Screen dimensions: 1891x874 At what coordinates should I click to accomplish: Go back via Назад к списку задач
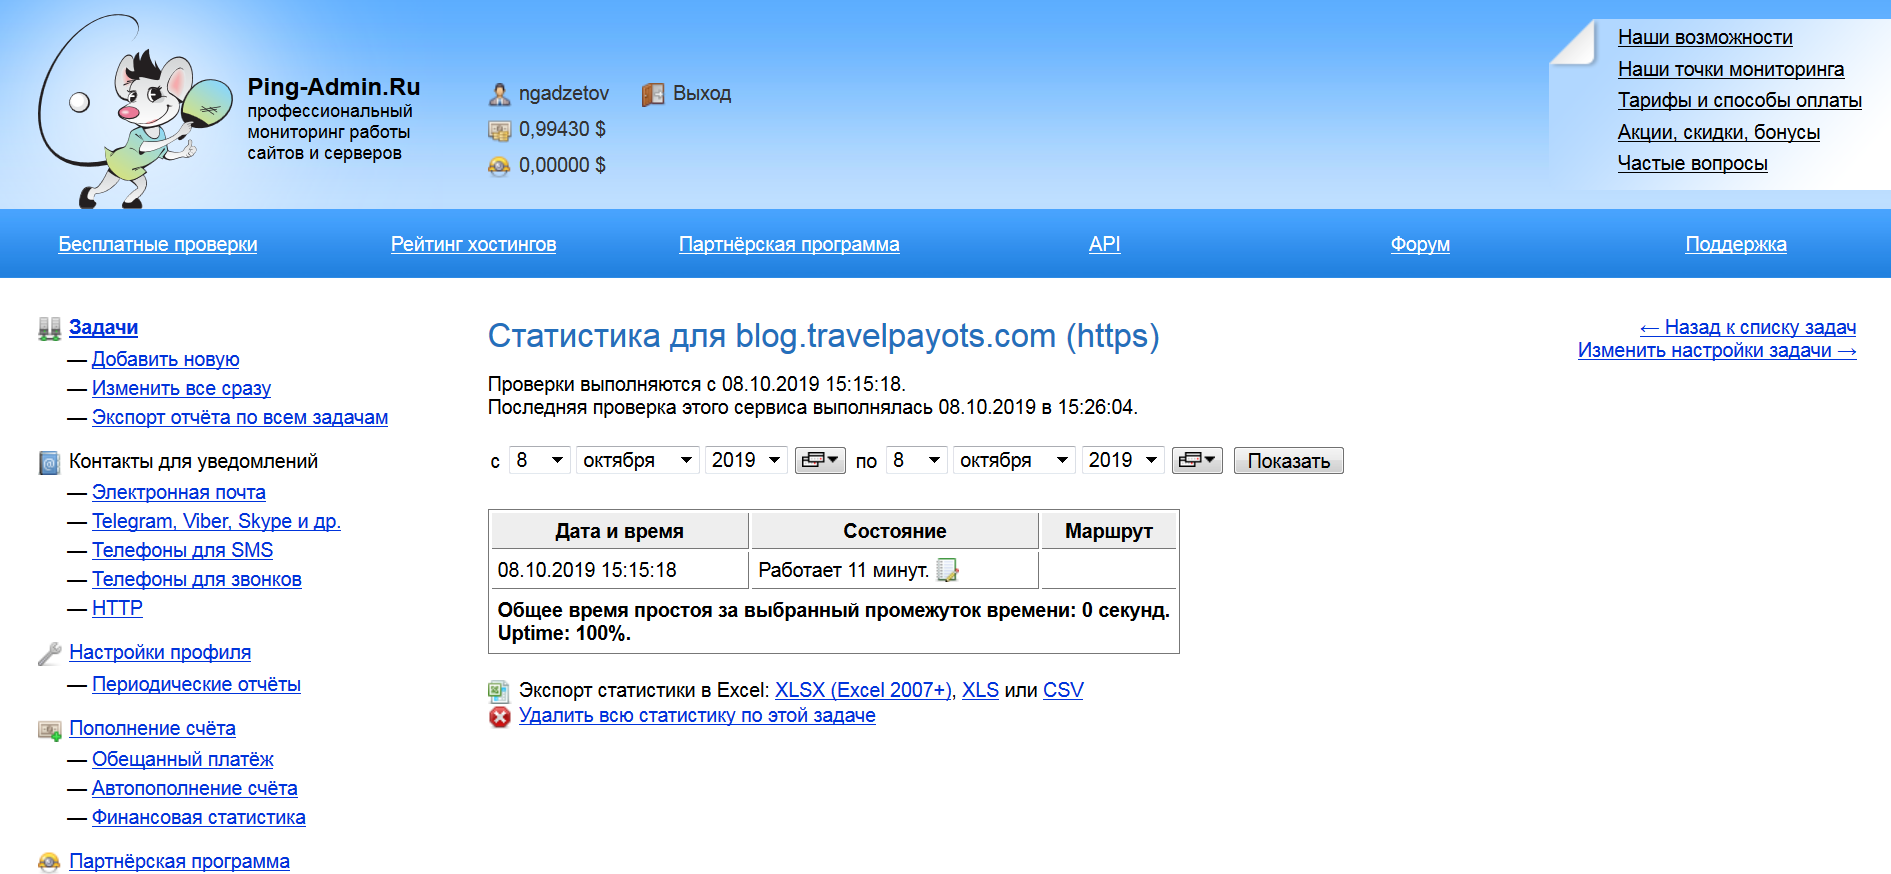1748,327
